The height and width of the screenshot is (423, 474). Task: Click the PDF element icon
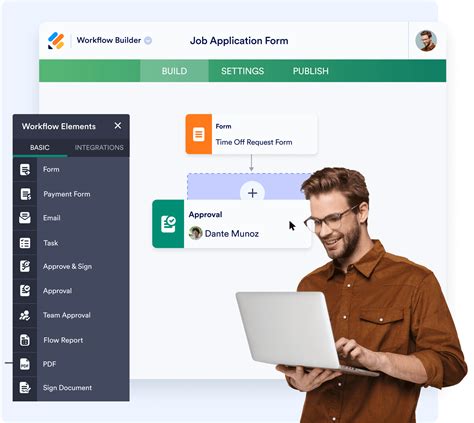coord(25,364)
